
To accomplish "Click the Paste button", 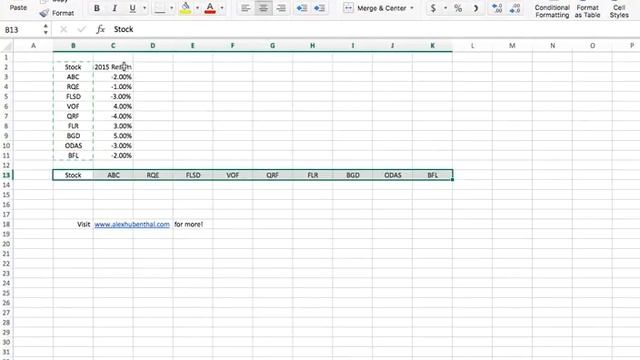I will (x=18, y=8).
